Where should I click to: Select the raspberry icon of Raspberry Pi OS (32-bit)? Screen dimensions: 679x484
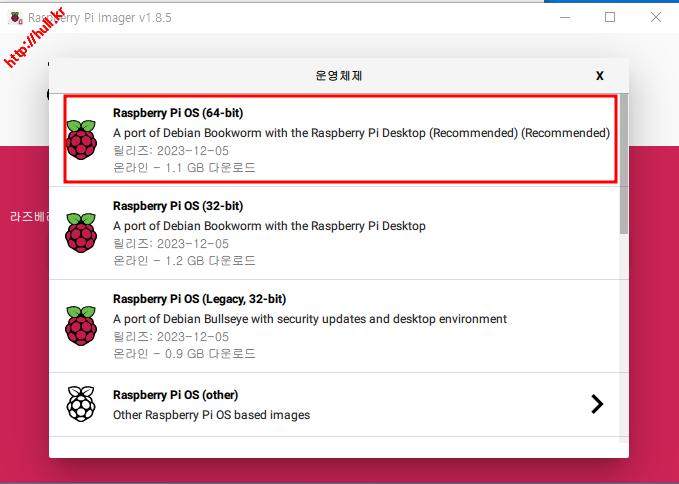click(81, 232)
